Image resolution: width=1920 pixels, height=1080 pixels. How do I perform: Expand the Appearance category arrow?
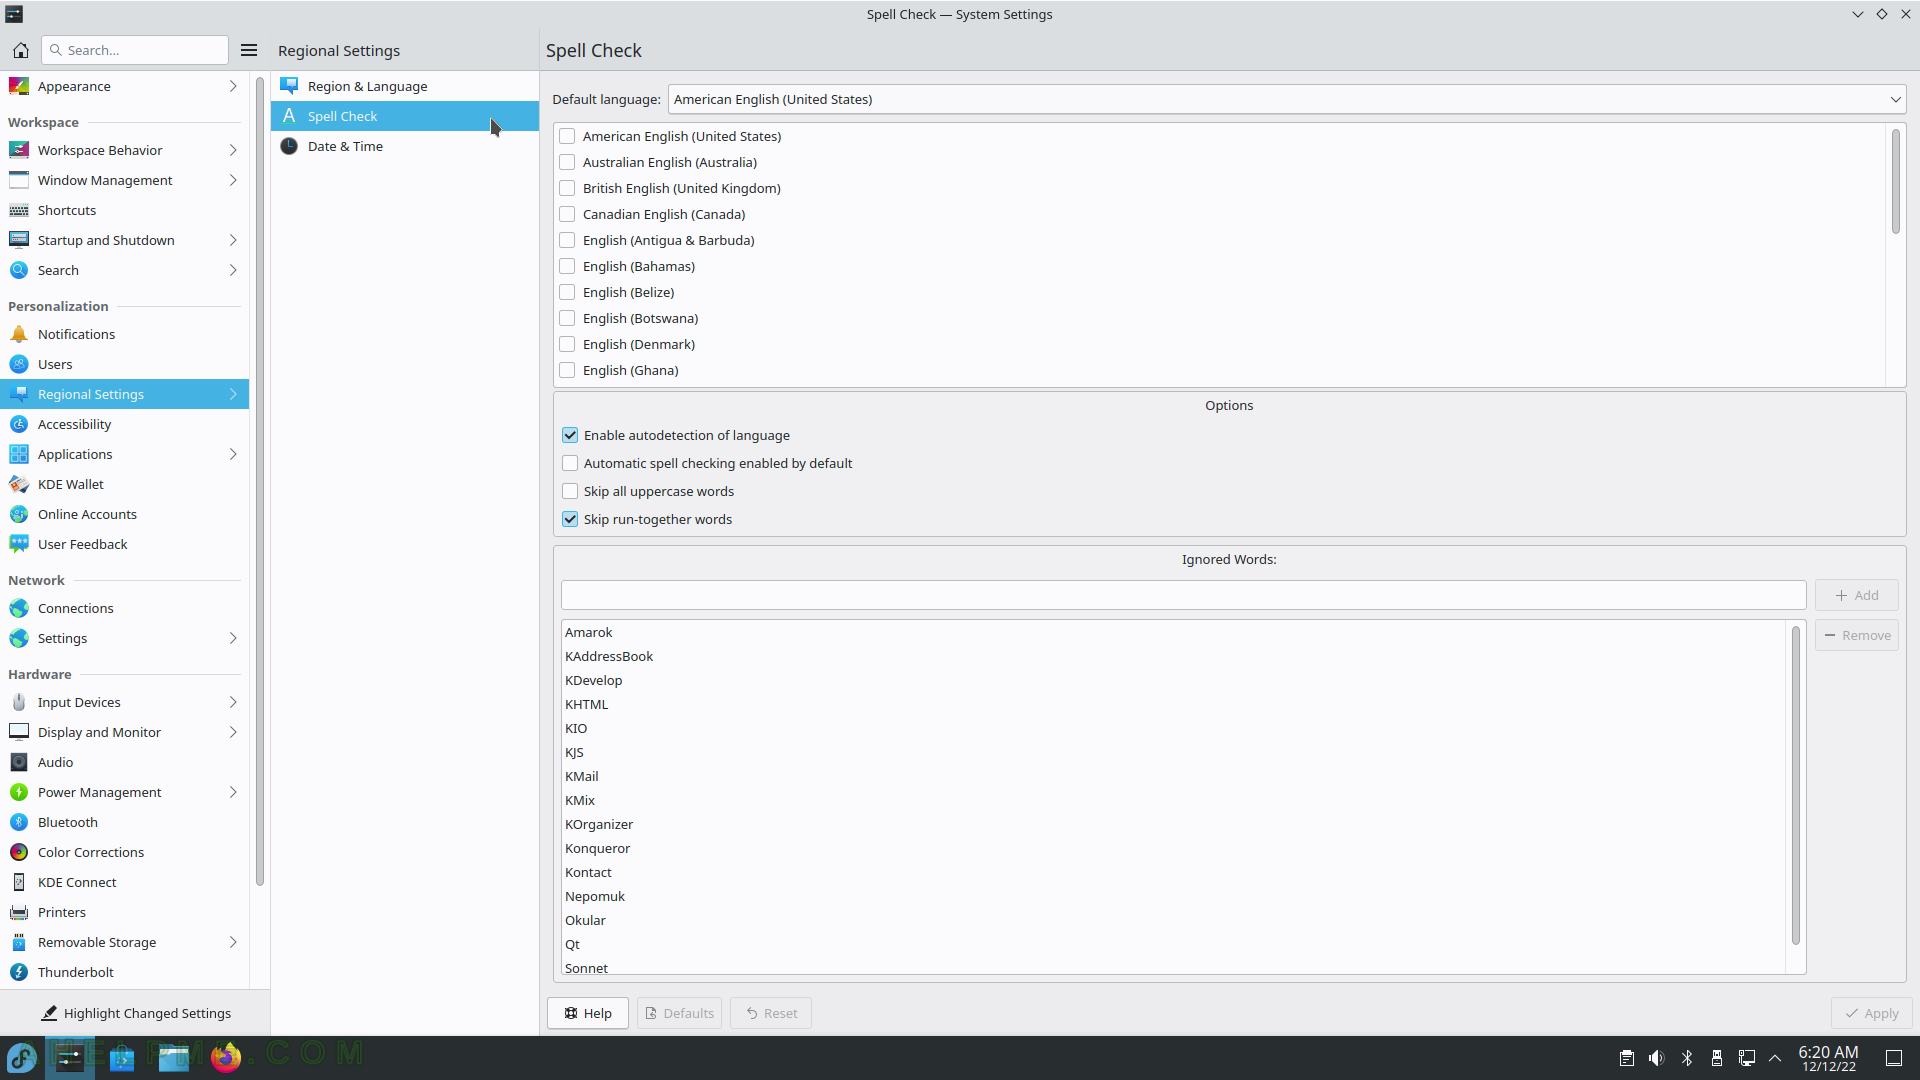[x=233, y=86]
